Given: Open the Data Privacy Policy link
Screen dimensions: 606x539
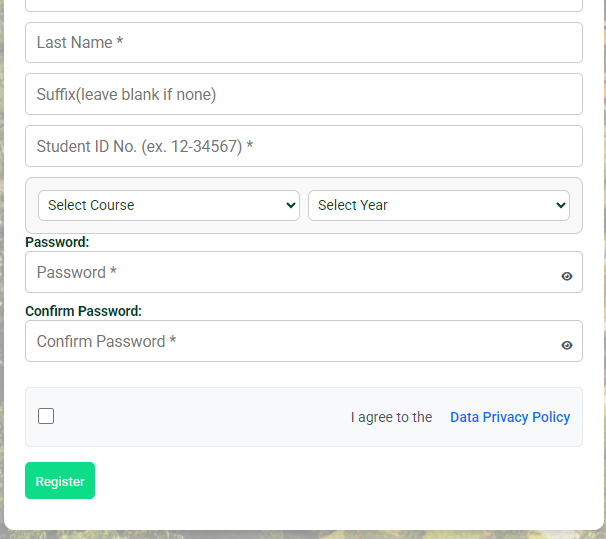Looking at the screenshot, I should tap(510, 417).
